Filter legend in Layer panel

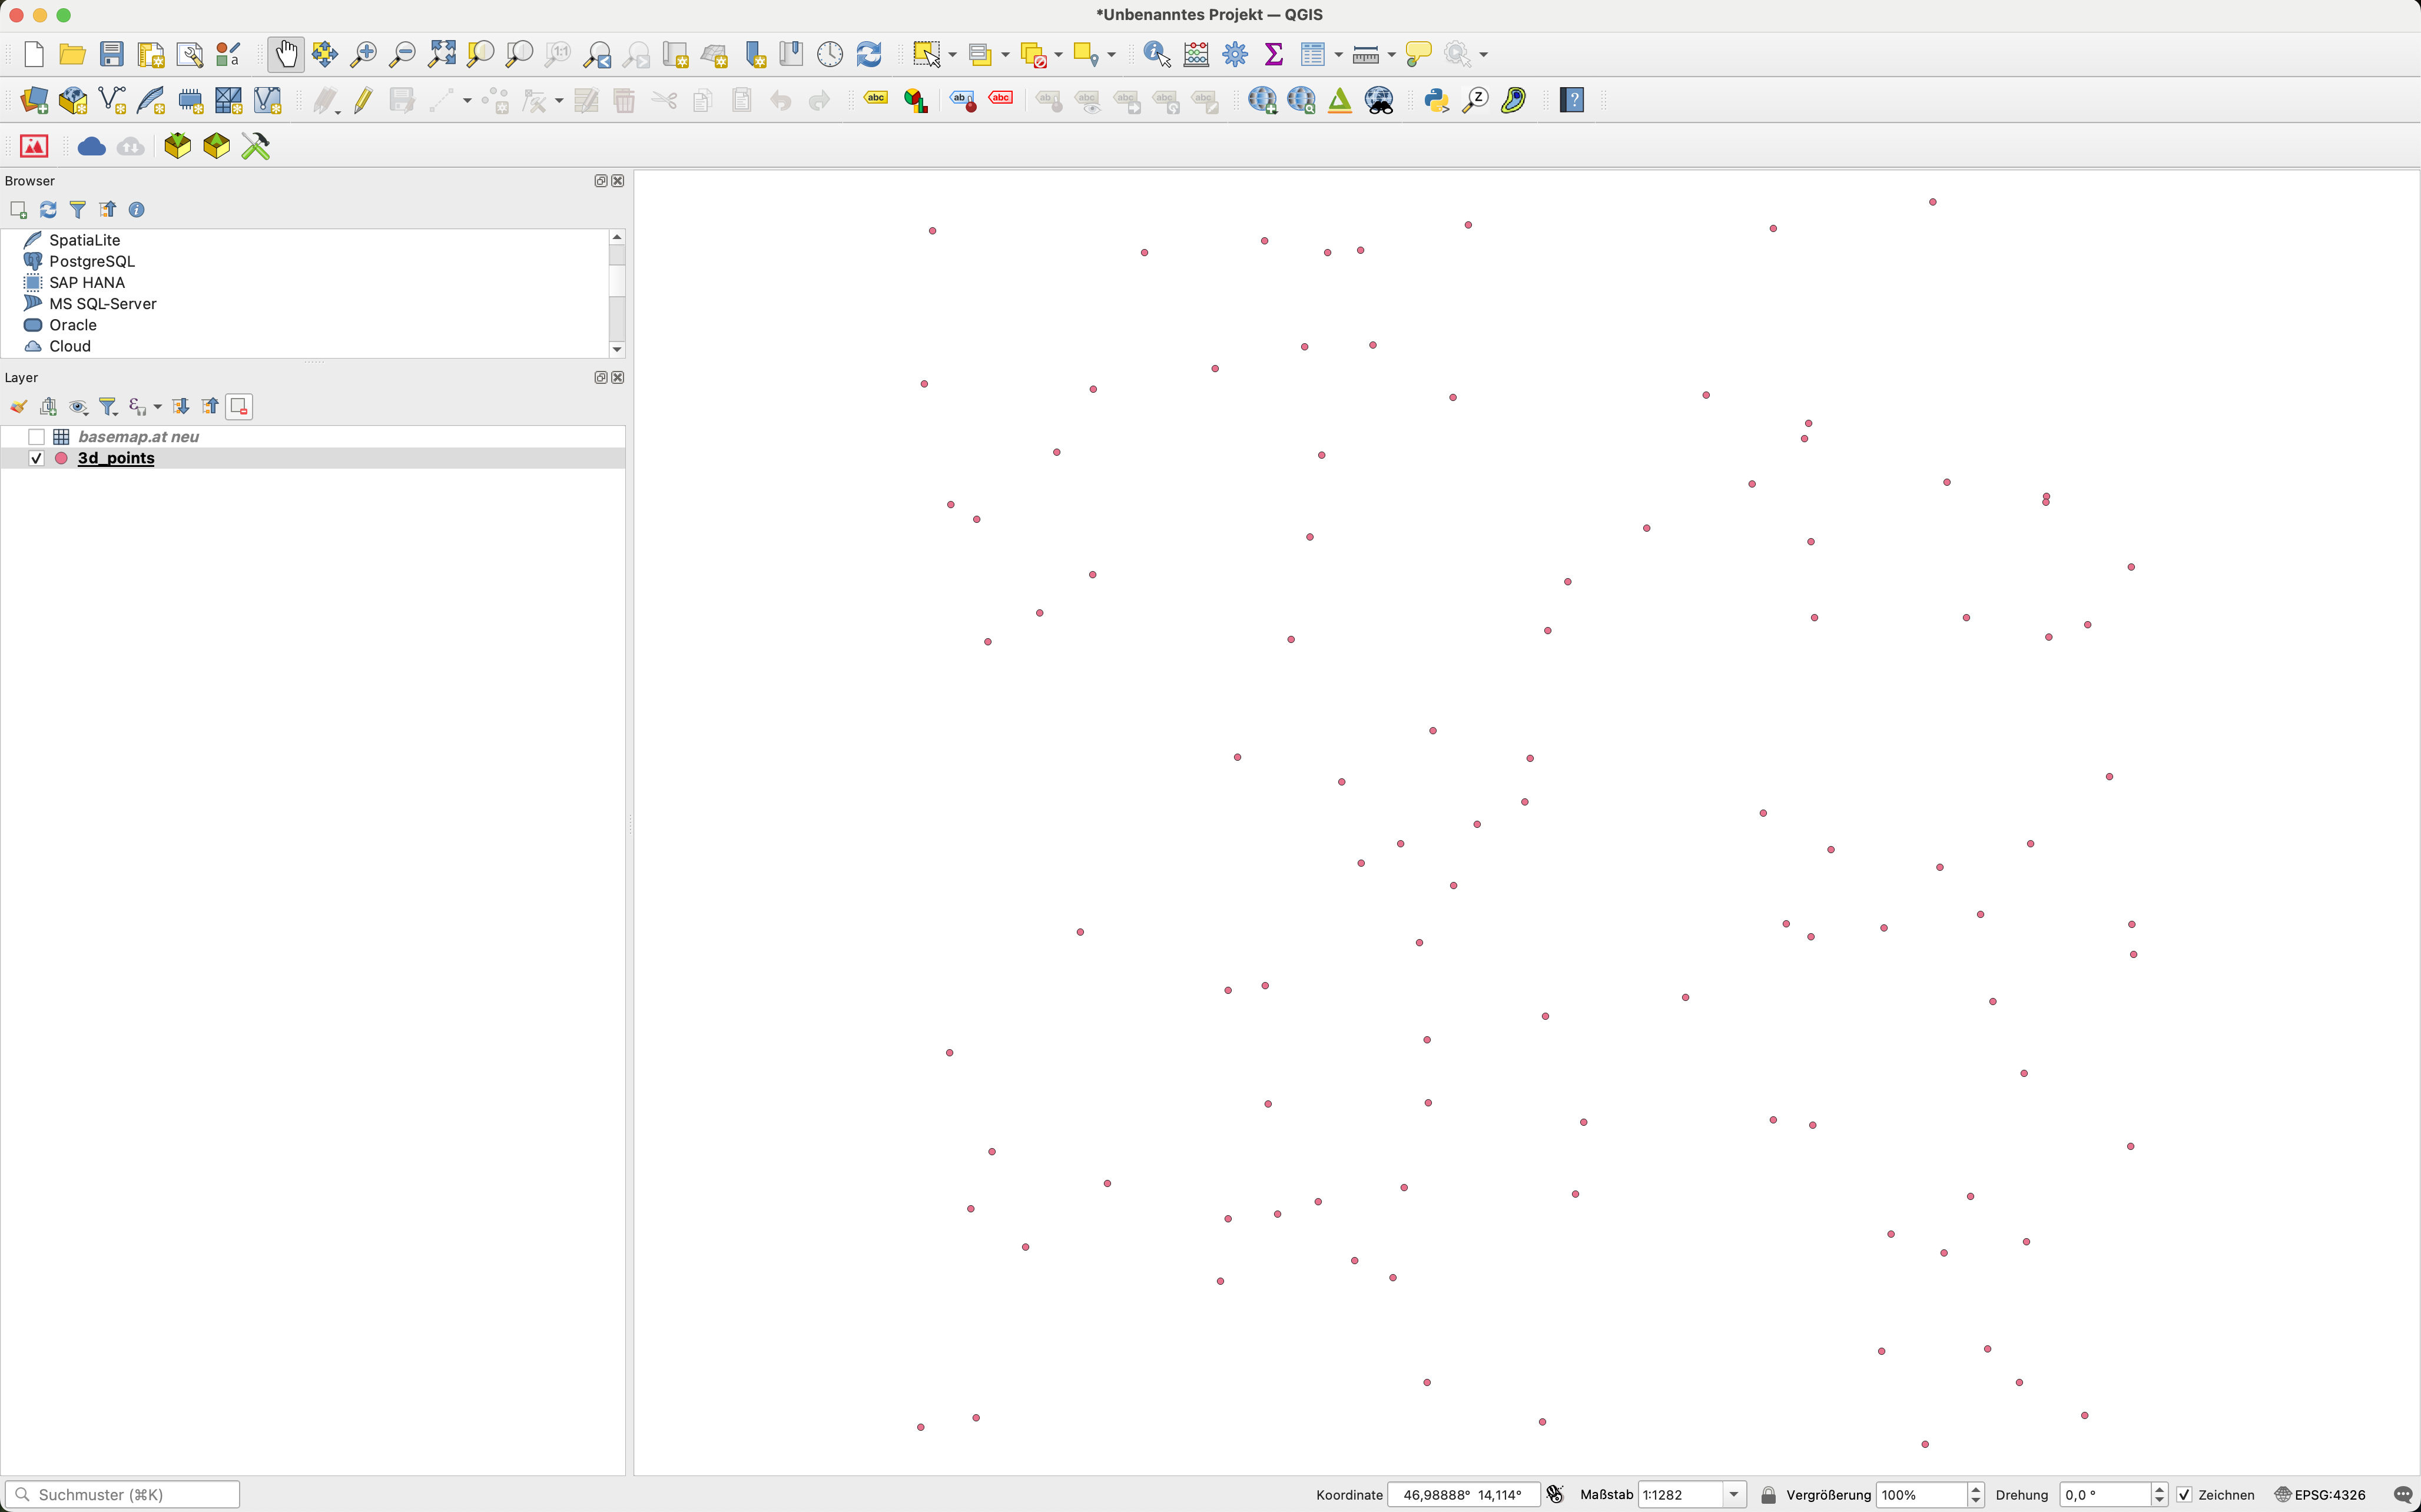pyautogui.click(x=108, y=406)
